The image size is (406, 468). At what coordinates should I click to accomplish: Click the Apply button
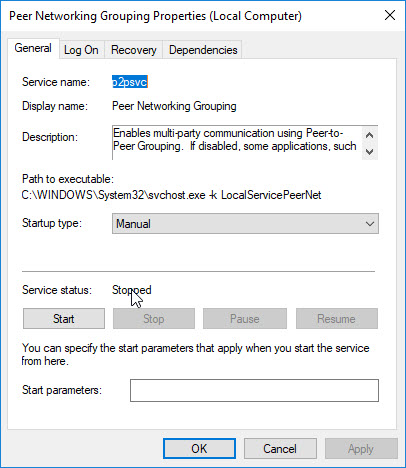coord(361,448)
